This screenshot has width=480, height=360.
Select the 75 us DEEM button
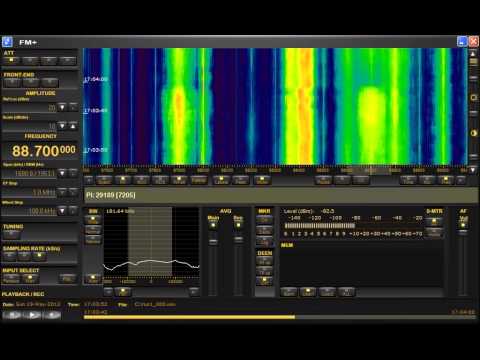click(x=264, y=272)
